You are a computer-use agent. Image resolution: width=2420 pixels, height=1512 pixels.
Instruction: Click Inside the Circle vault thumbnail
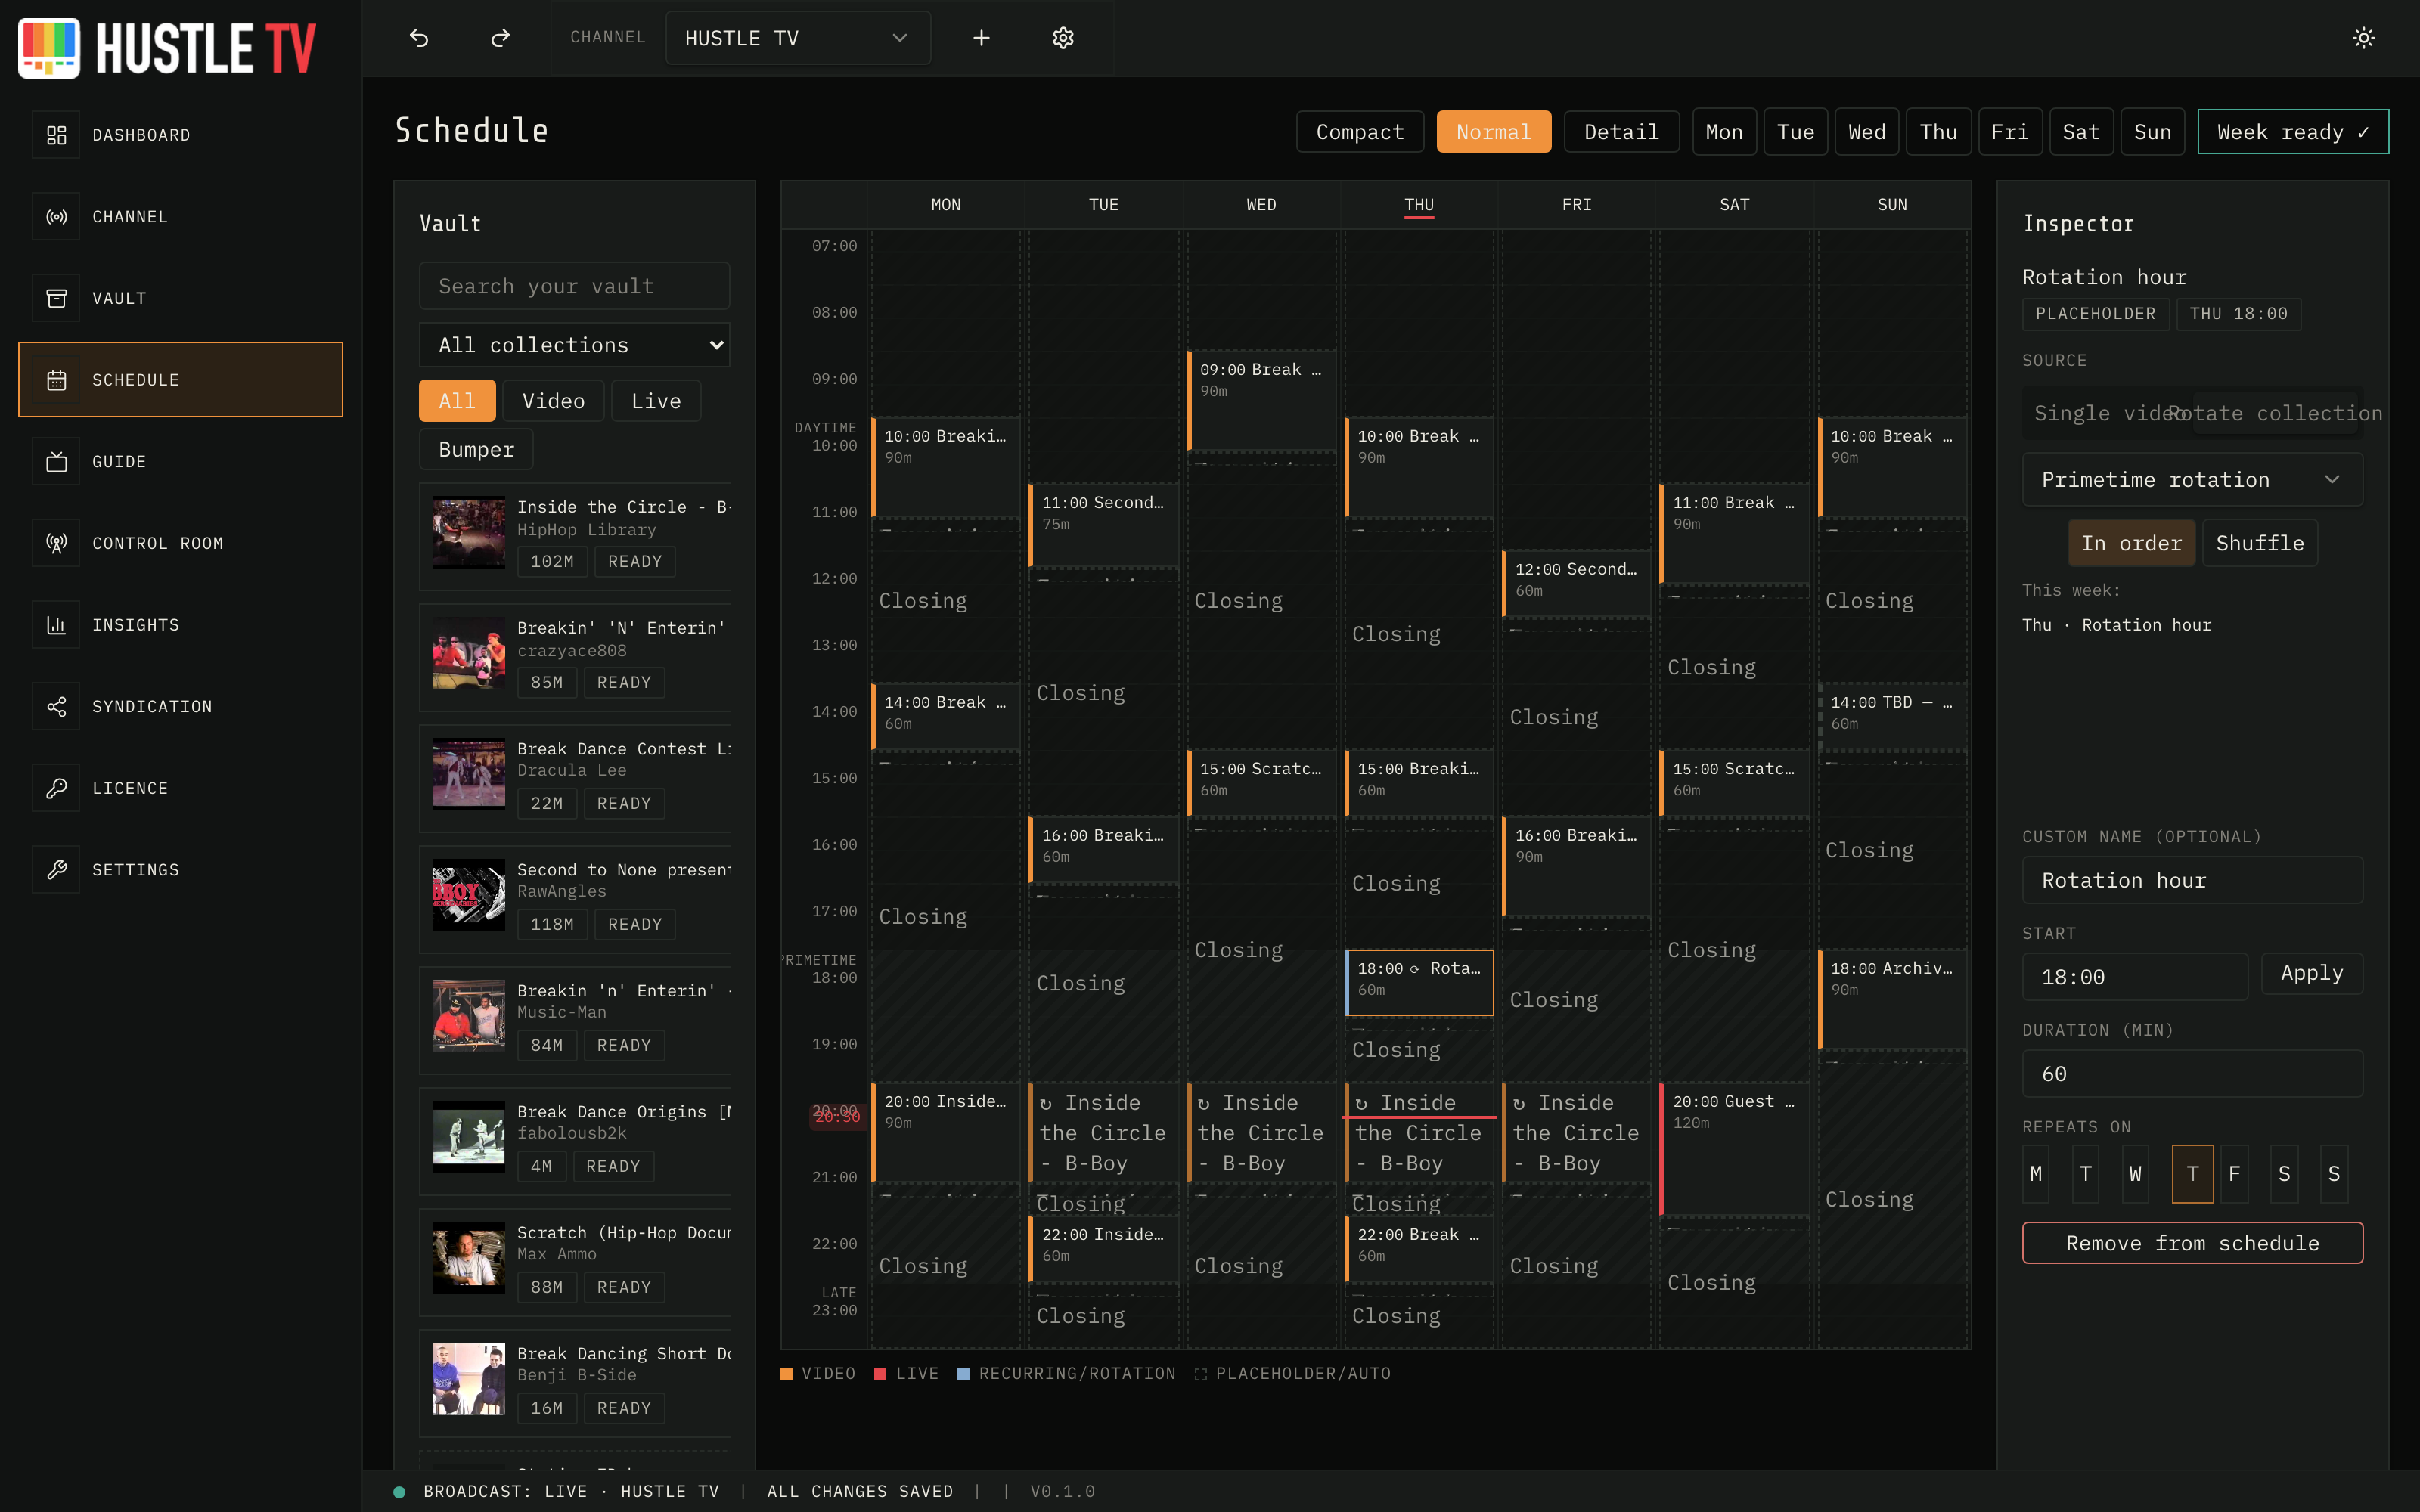pyautogui.click(x=468, y=533)
